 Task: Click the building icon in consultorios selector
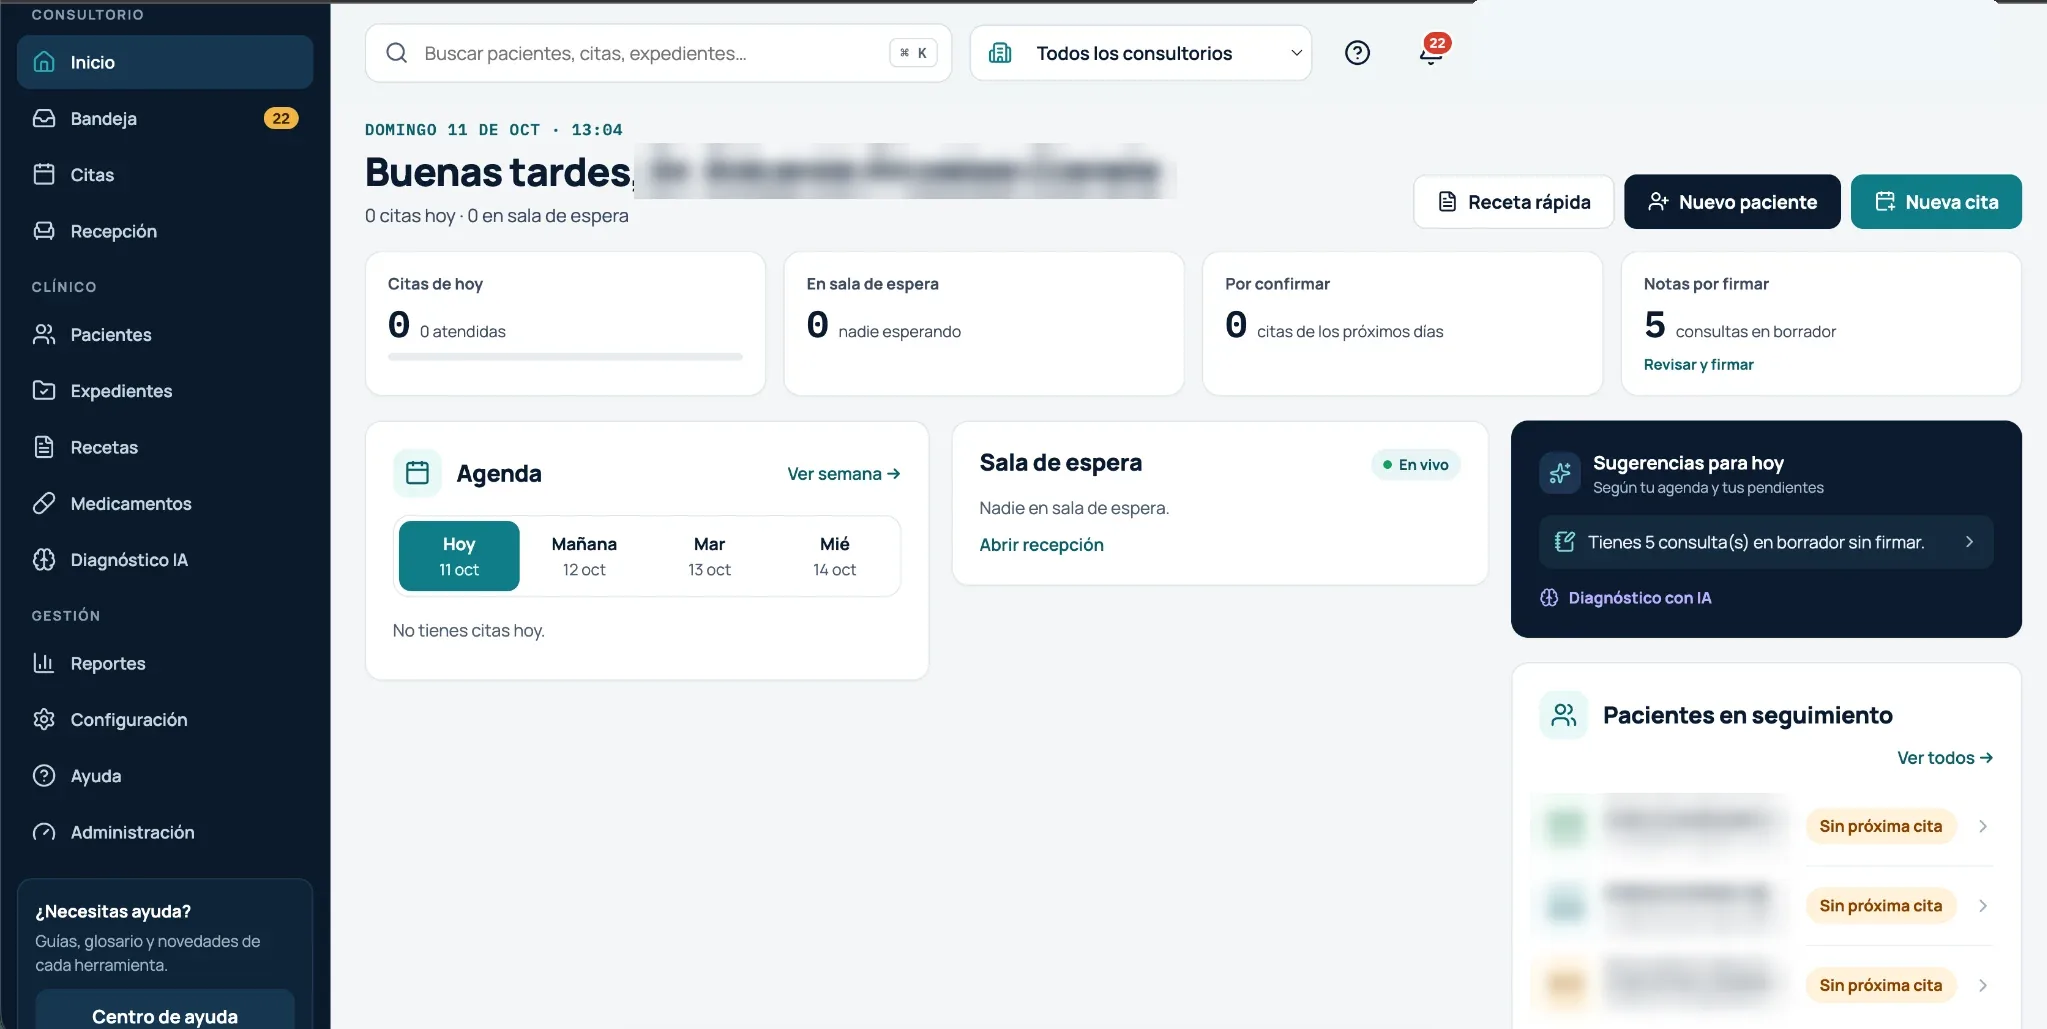(x=1000, y=53)
